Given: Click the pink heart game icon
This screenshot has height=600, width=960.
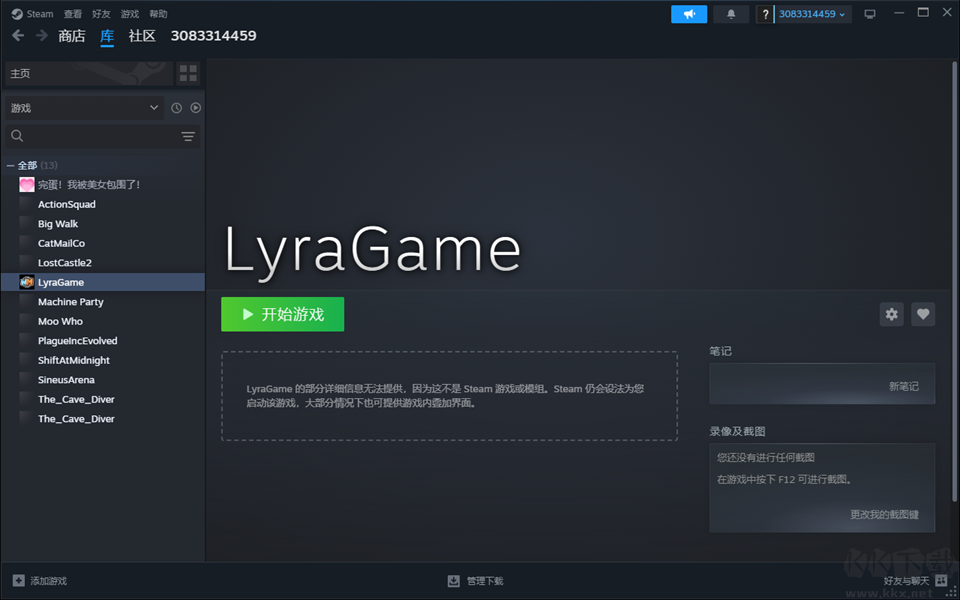Looking at the screenshot, I should click(26, 184).
